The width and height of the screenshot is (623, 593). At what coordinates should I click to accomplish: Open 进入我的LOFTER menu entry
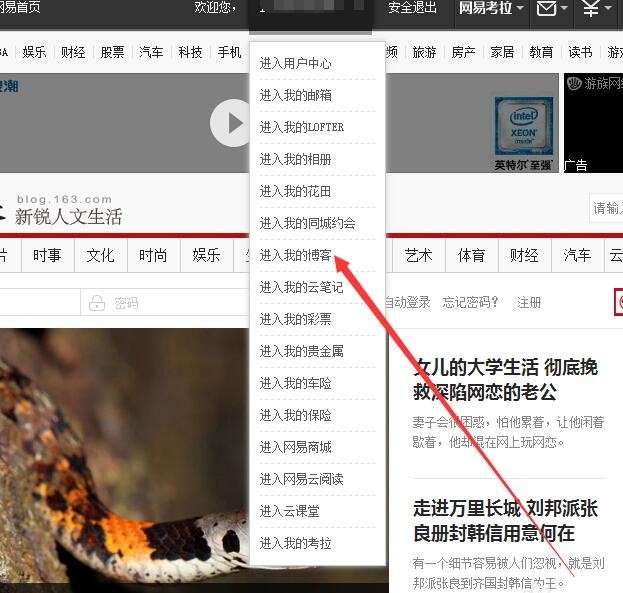tap(302, 127)
